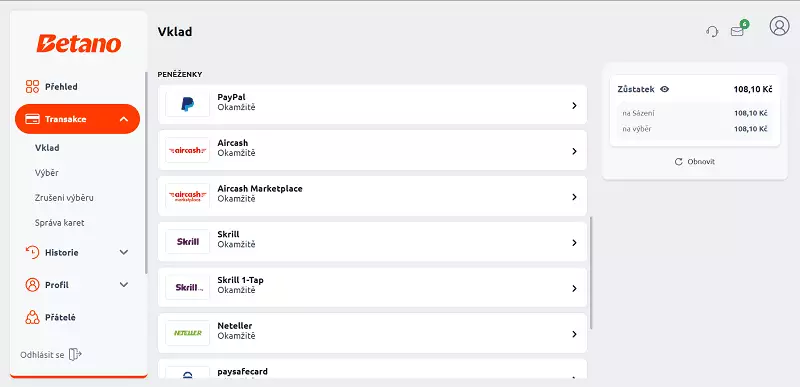800x387 pixels.
Task: Toggle balance visibility eye icon
Action: 664,89
